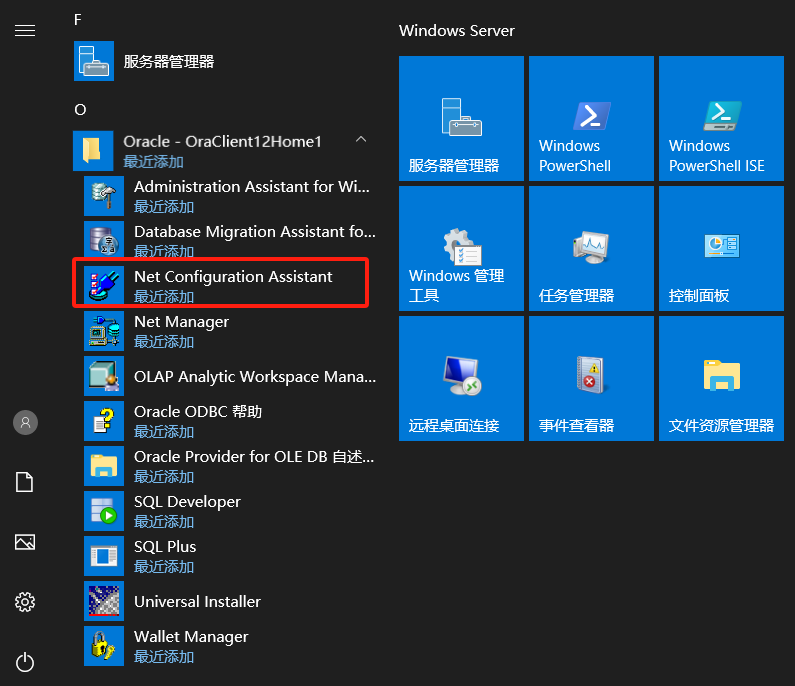
Task: Click the SQL Developer label text
Action: (x=187, y=502)
